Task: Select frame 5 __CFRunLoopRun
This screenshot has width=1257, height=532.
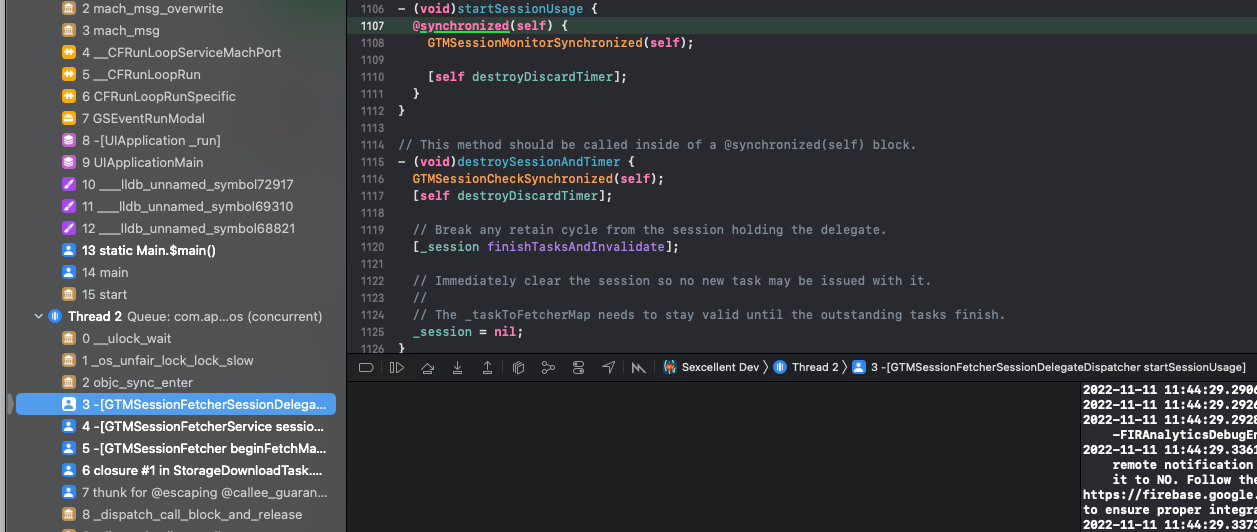Action: point(175,74)
